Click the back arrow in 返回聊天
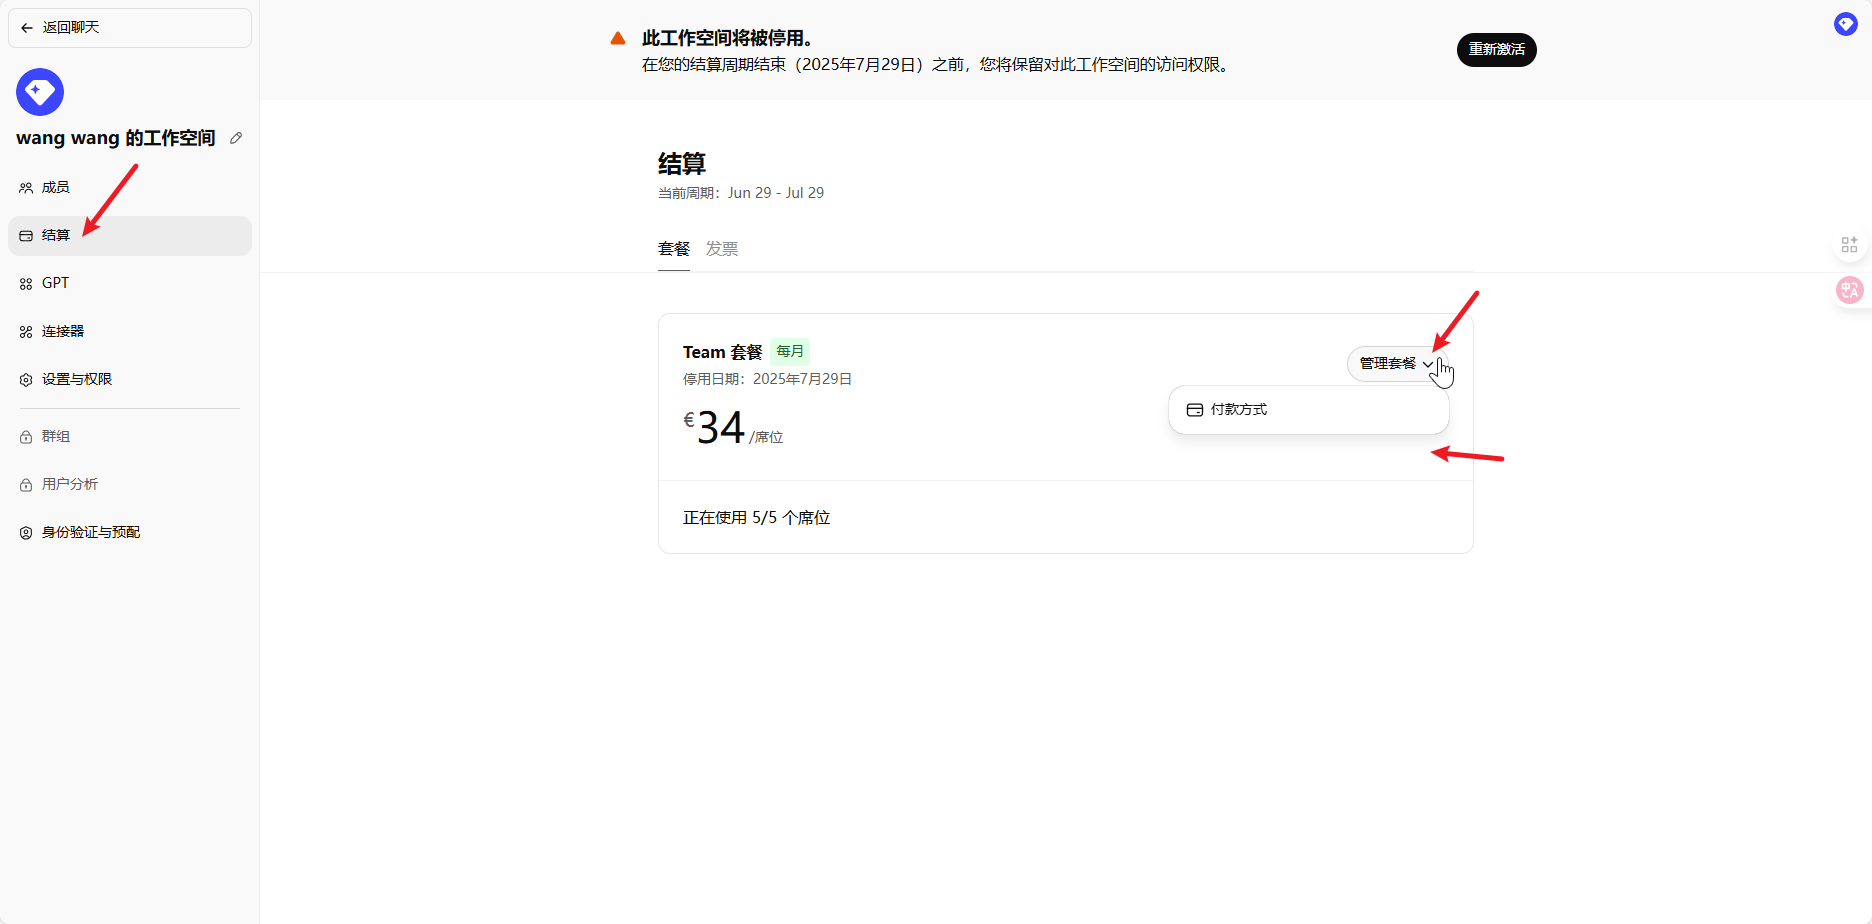 point(27,28)
